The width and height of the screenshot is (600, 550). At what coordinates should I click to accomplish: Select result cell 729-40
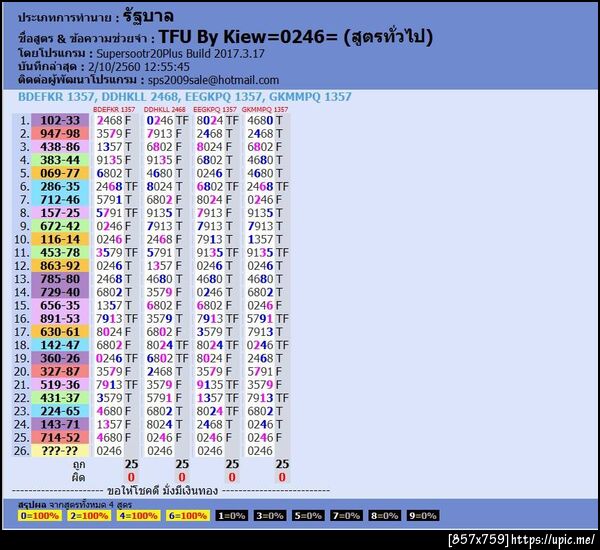point(60,292)
